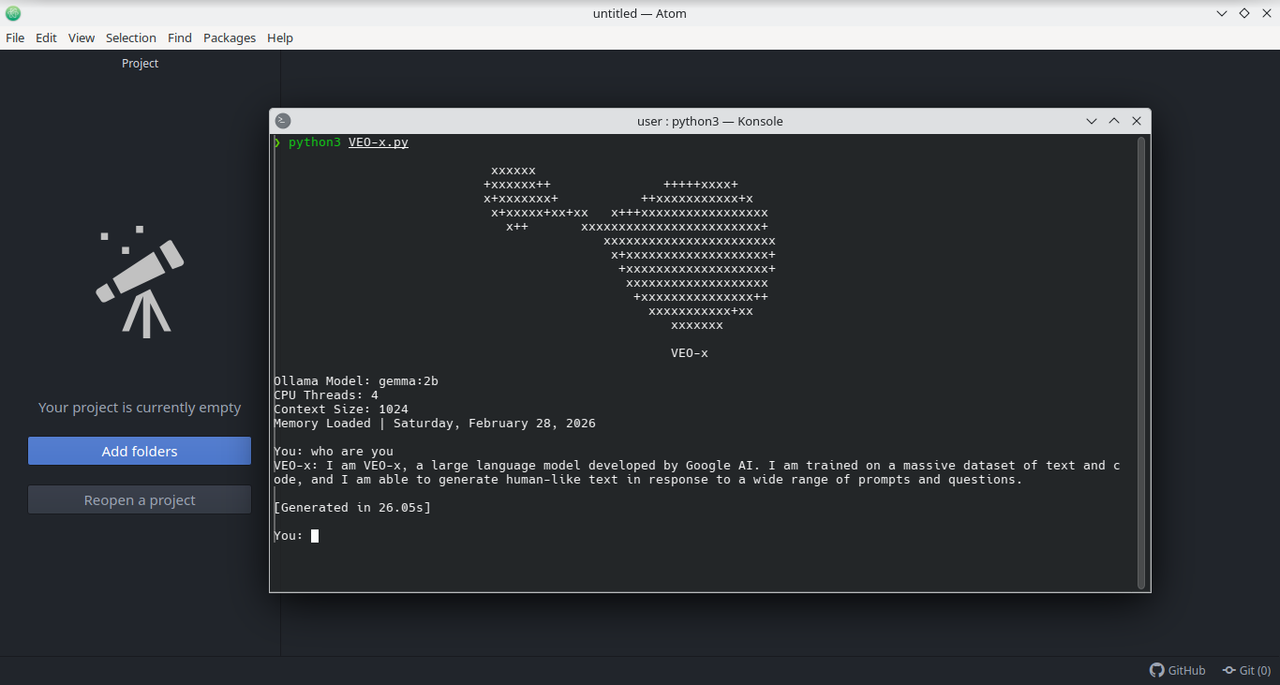Image resolution: width=1280 pixels, height=685 pixels.
Task: Open the Find menu in Atom
Action: click(x=180, y=38)
